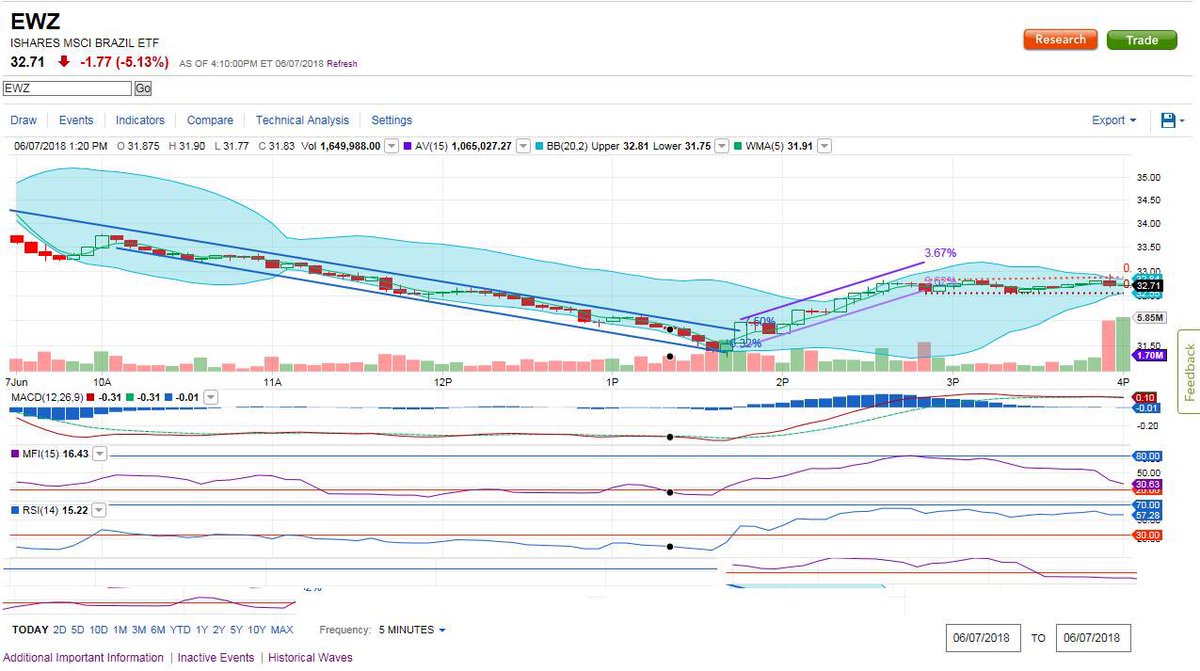Image resolution: width=1200 pixels, height=671 pixels.
Task: Expand the RSI(14) dropdown arrow
Action: pos(99,510)
